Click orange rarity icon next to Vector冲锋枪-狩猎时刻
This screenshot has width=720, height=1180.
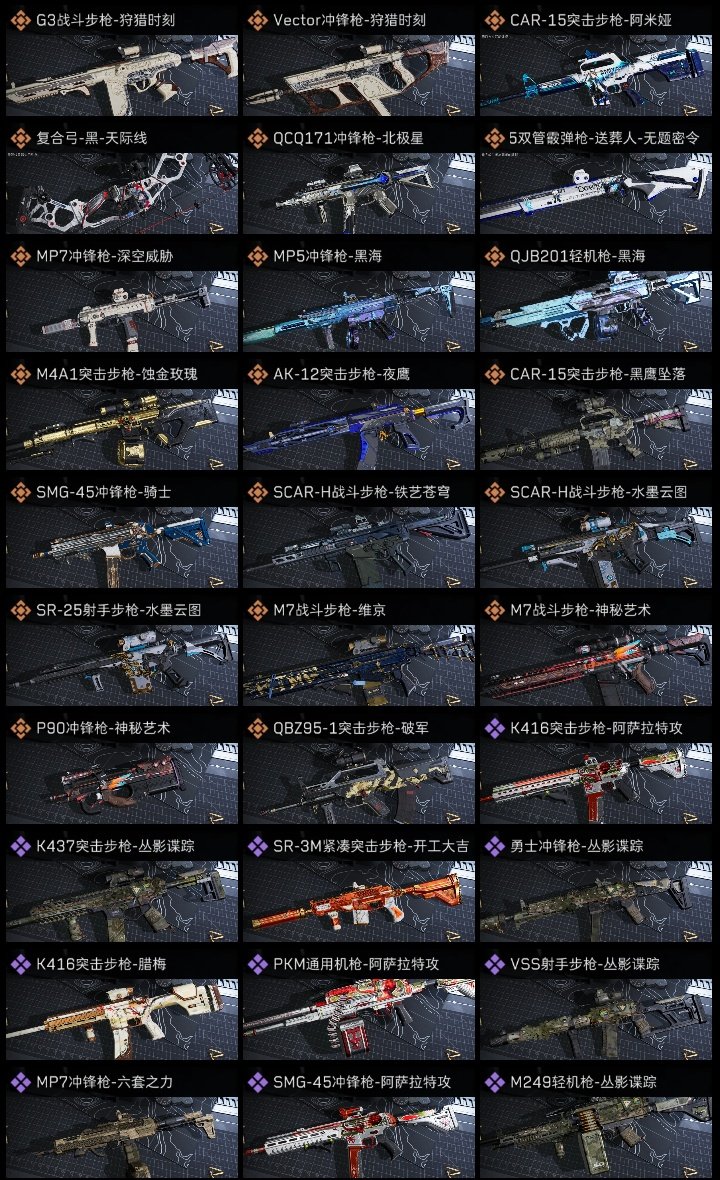click(x=257, y=20)
